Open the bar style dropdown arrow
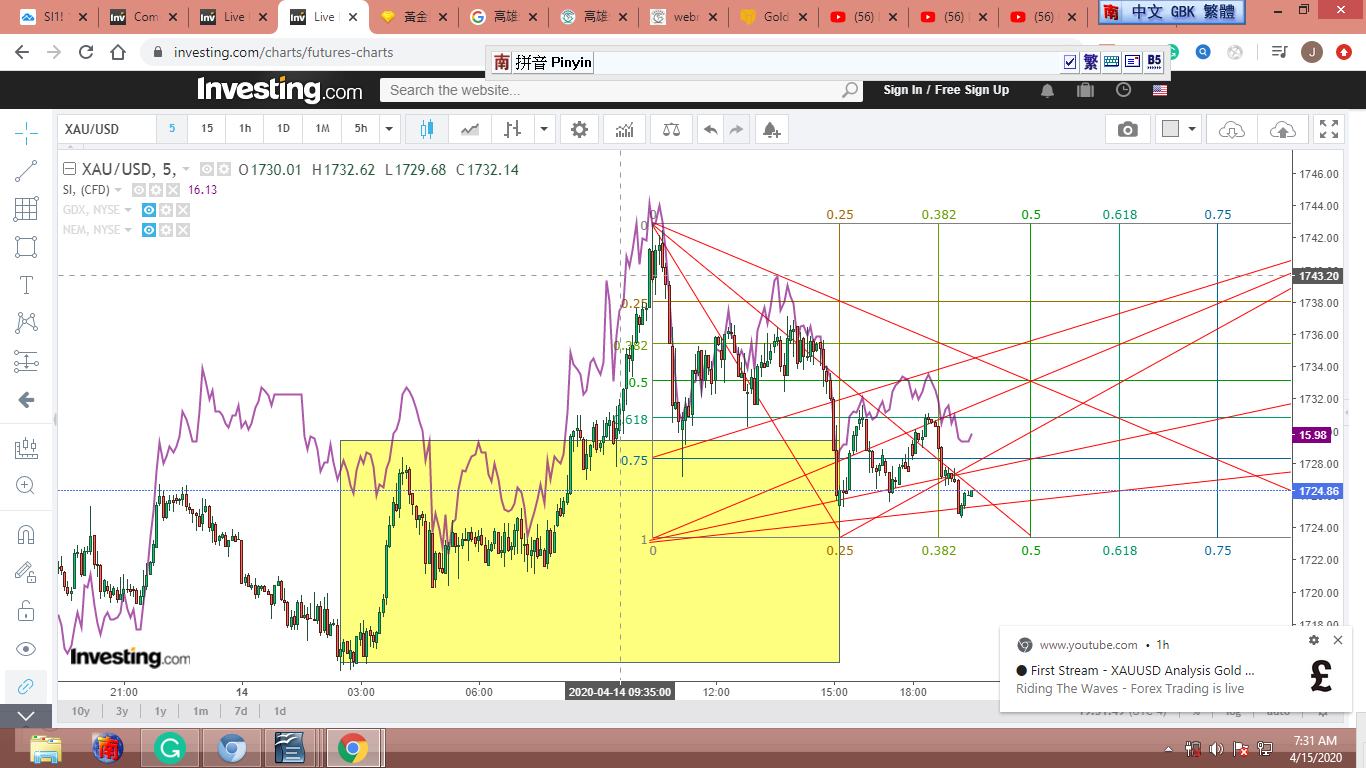 click(543, 129)
